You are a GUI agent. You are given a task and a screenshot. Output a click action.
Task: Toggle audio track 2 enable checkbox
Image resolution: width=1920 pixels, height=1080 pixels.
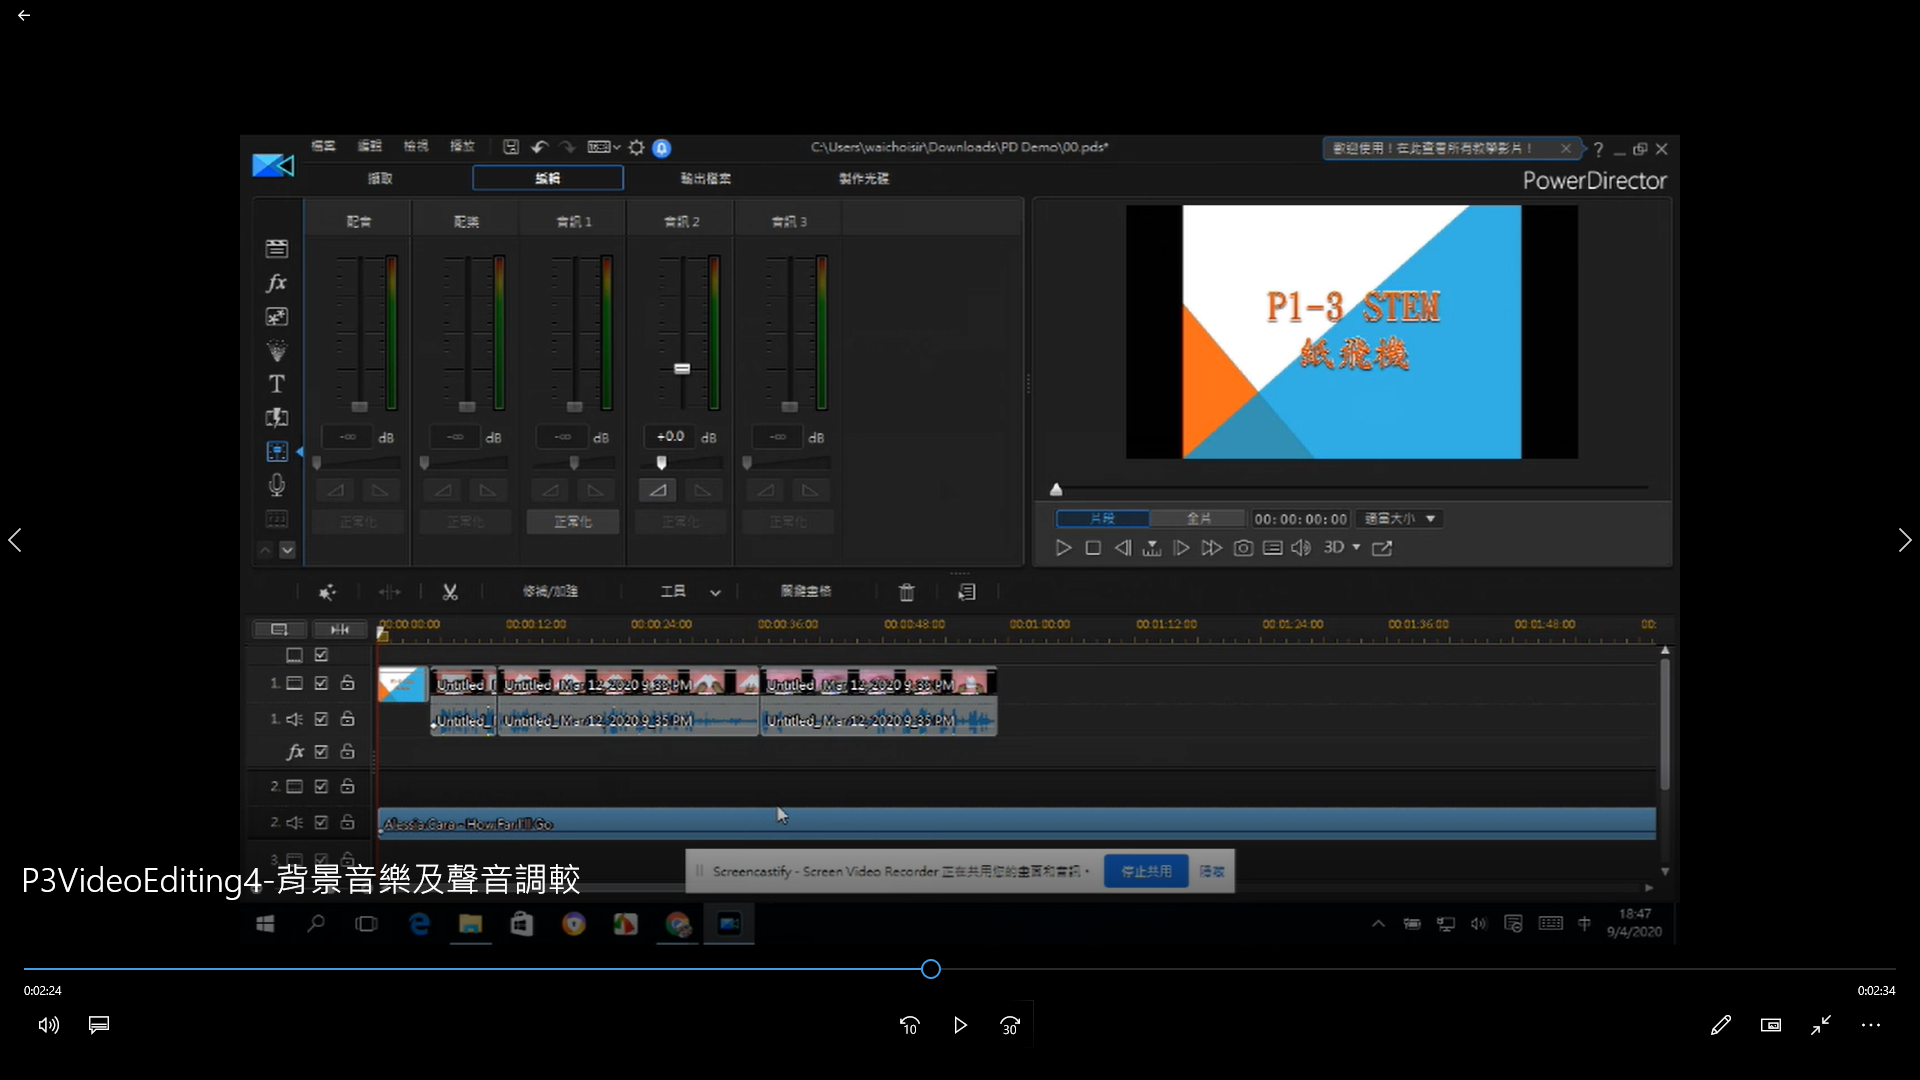click(x=321, y=823)
